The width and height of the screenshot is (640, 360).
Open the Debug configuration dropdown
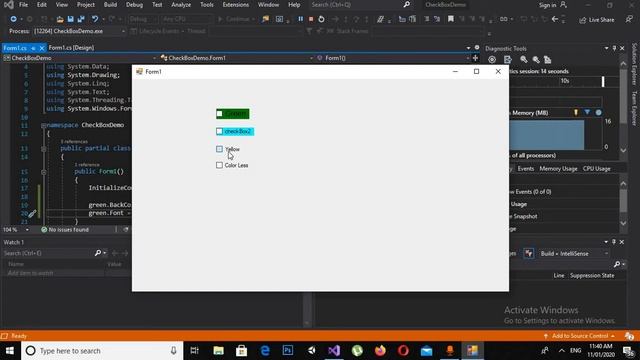pos(142,19)
